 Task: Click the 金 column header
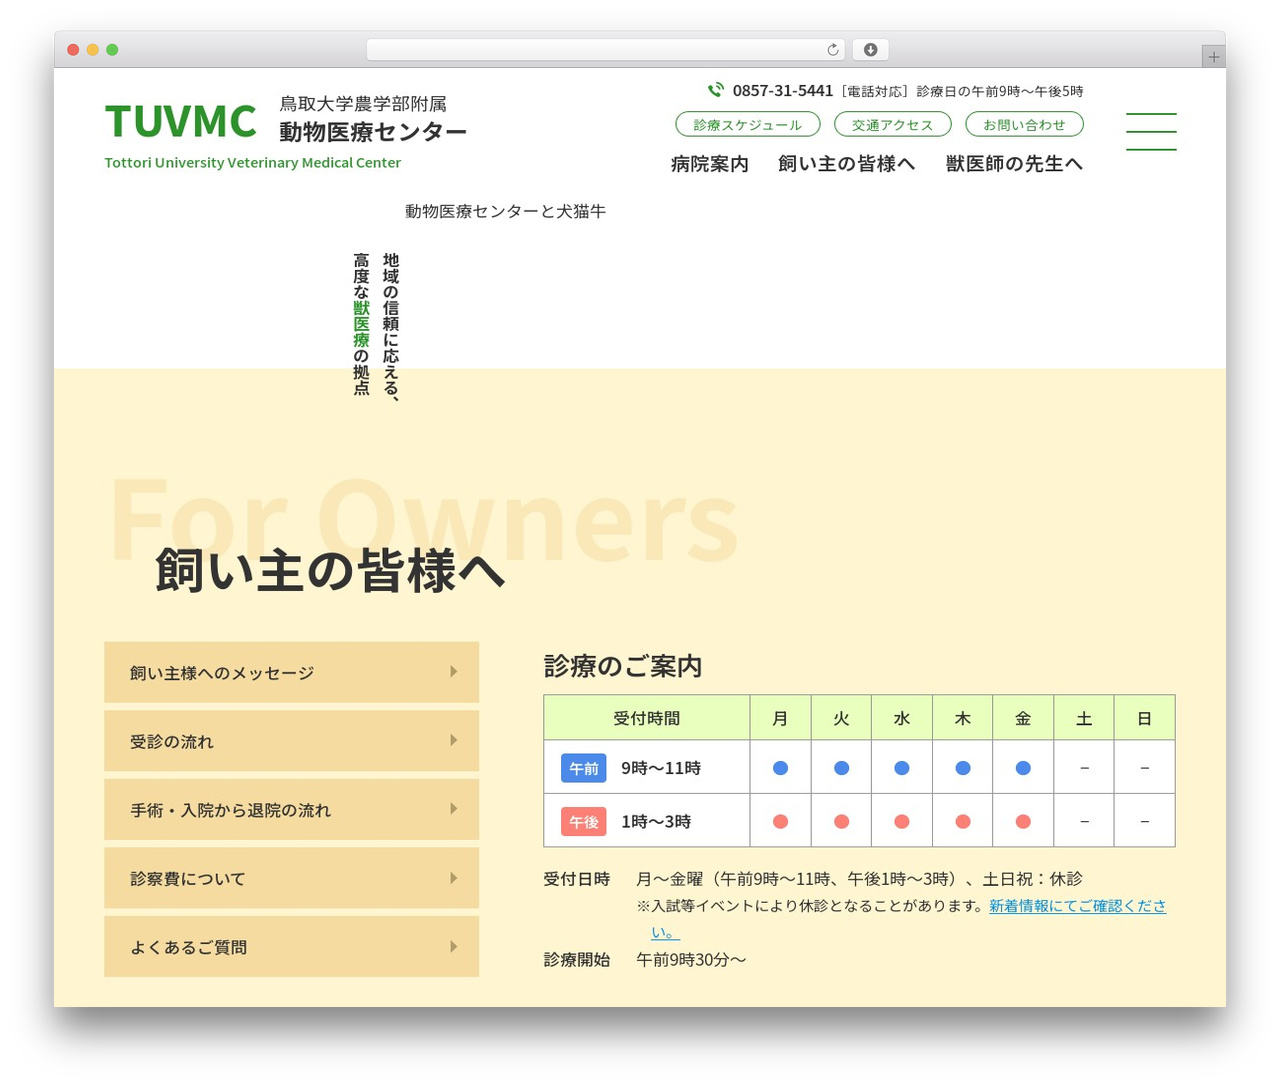[1023, 718]
